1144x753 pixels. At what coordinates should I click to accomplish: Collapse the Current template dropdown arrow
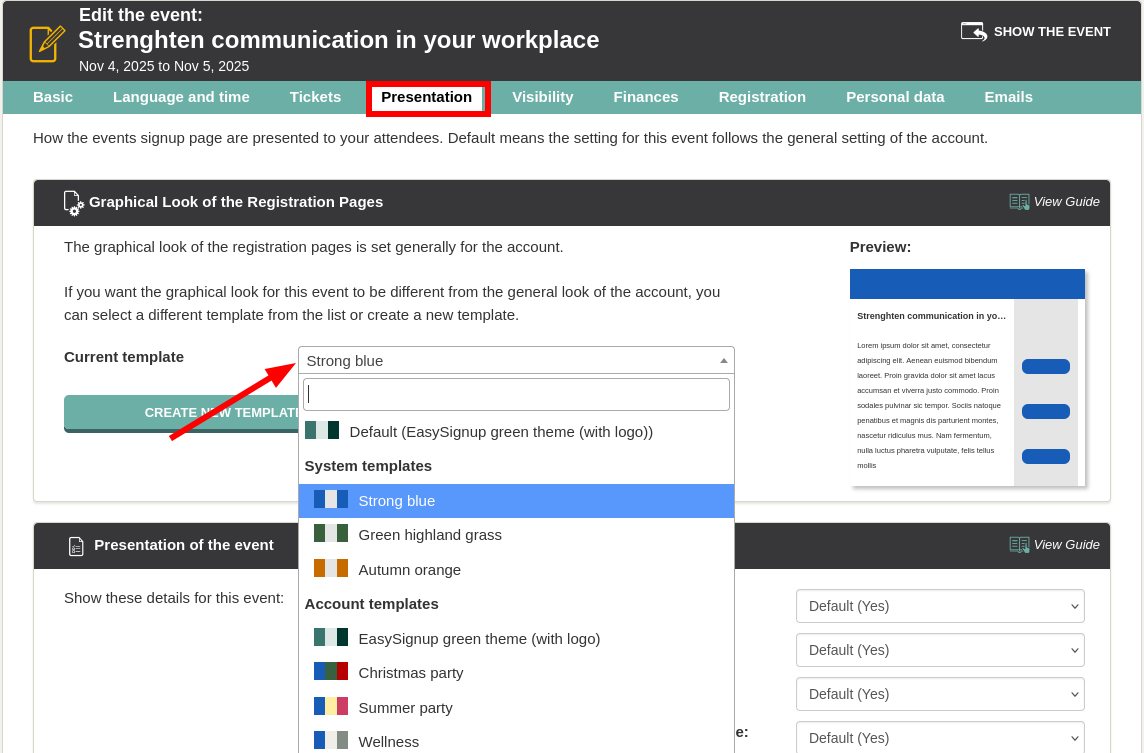(x=723, y=360)
